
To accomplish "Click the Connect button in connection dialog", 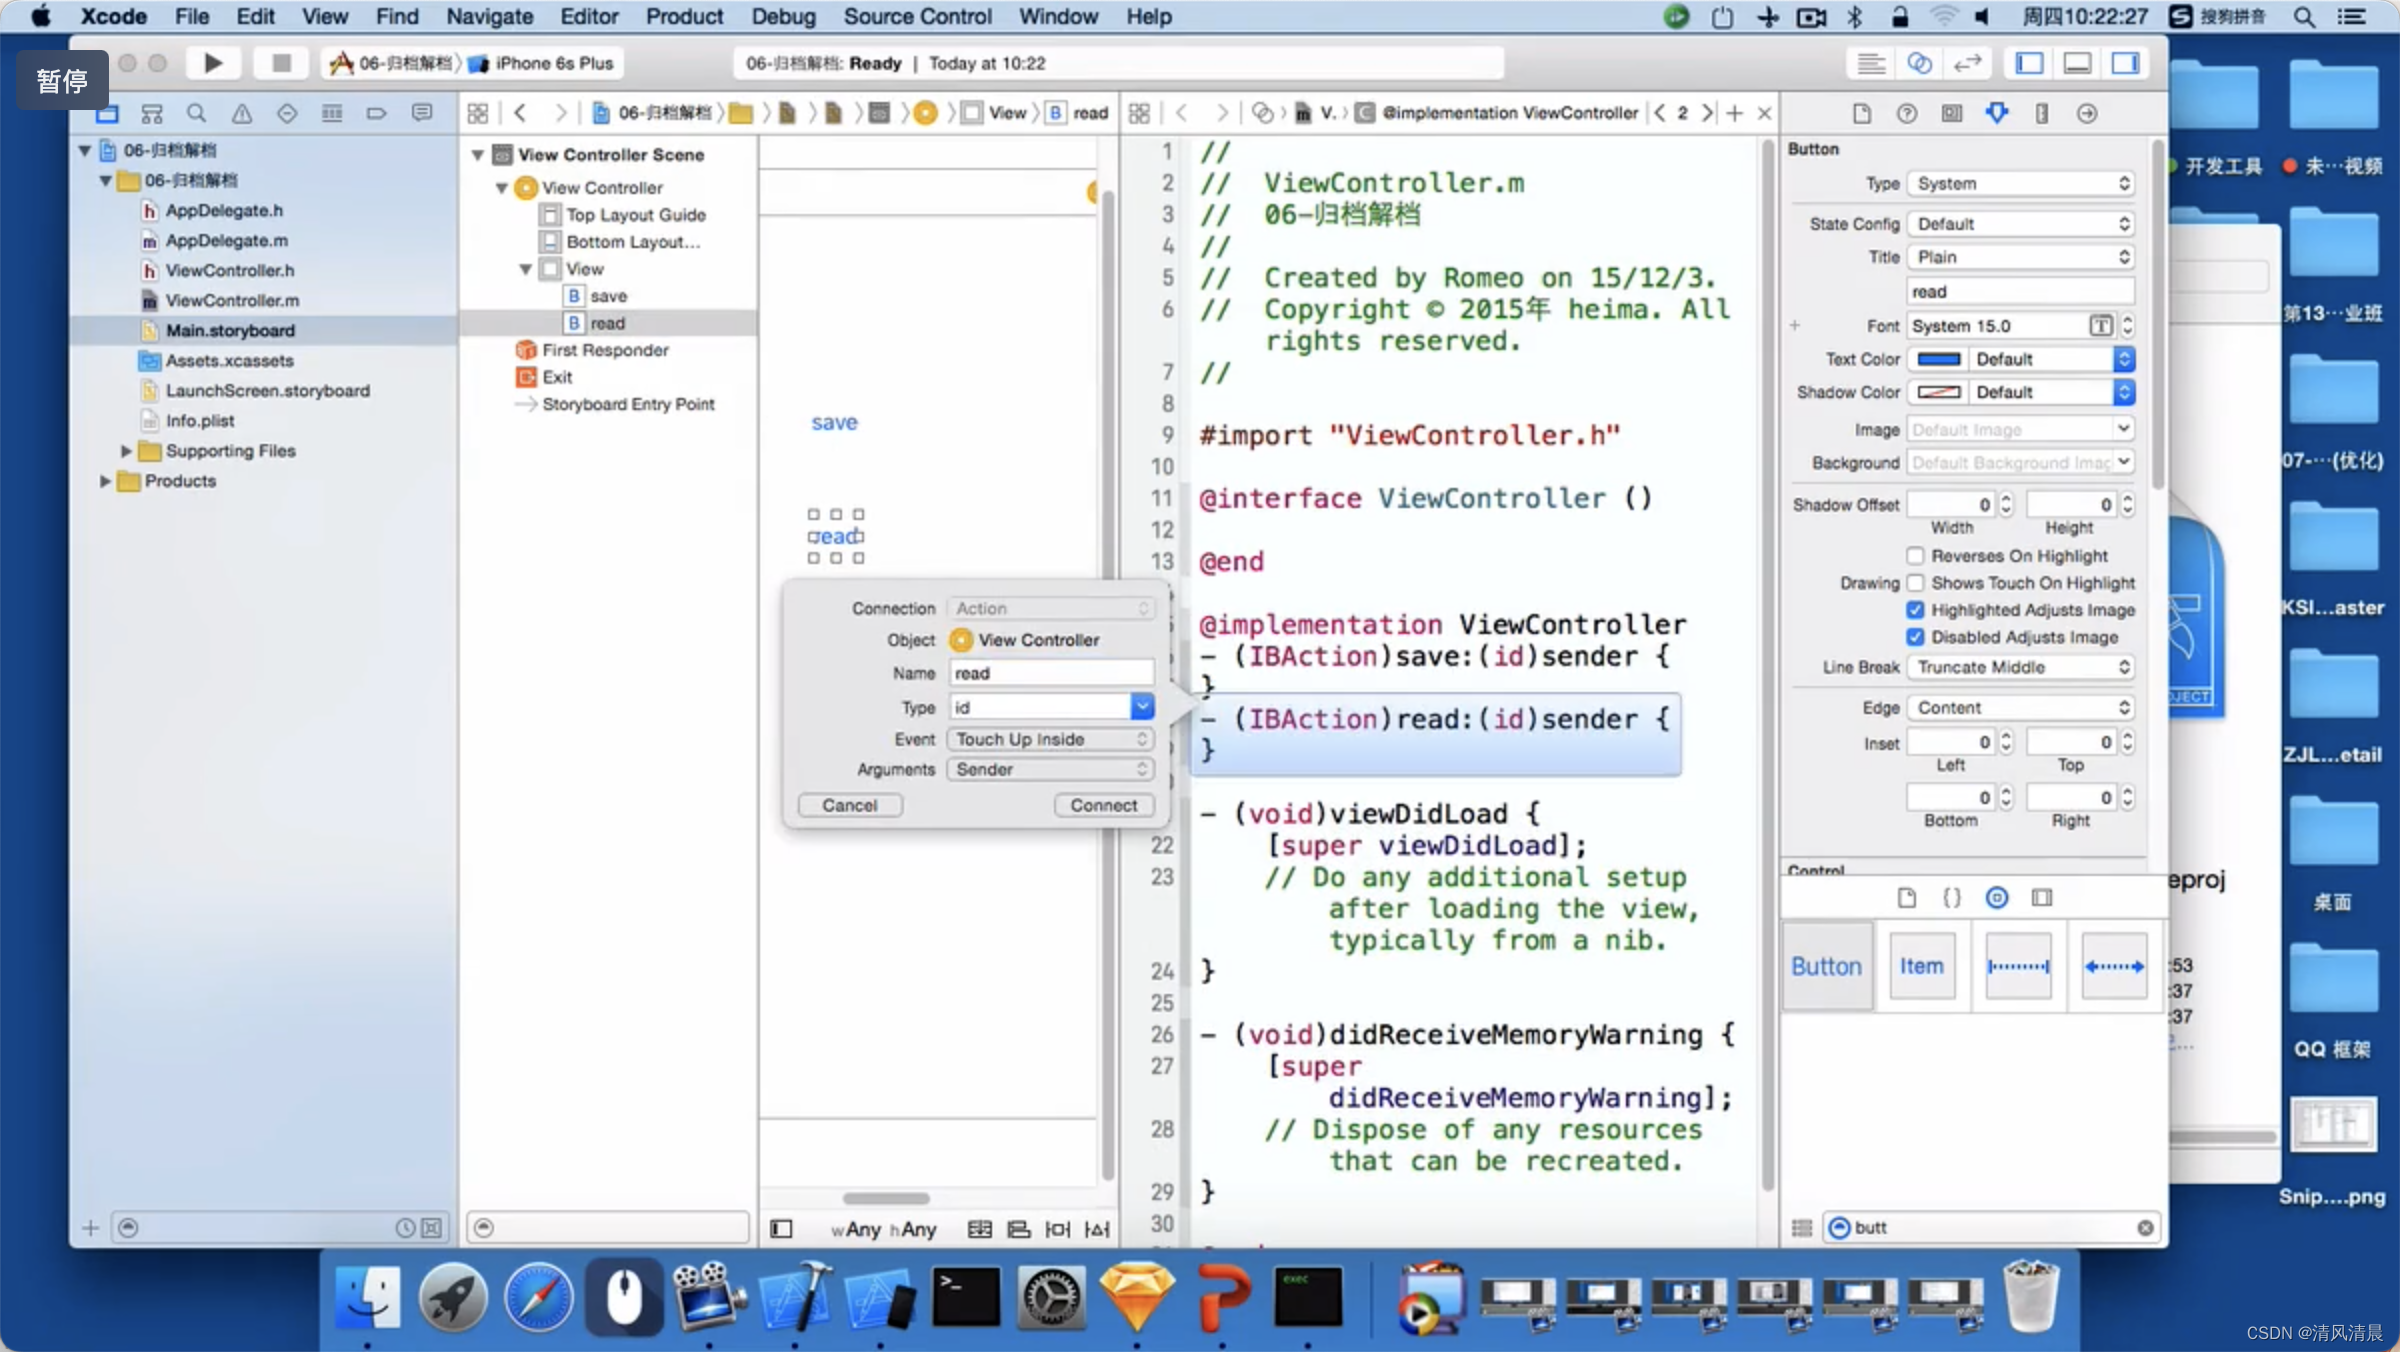I will [1103, 805].
